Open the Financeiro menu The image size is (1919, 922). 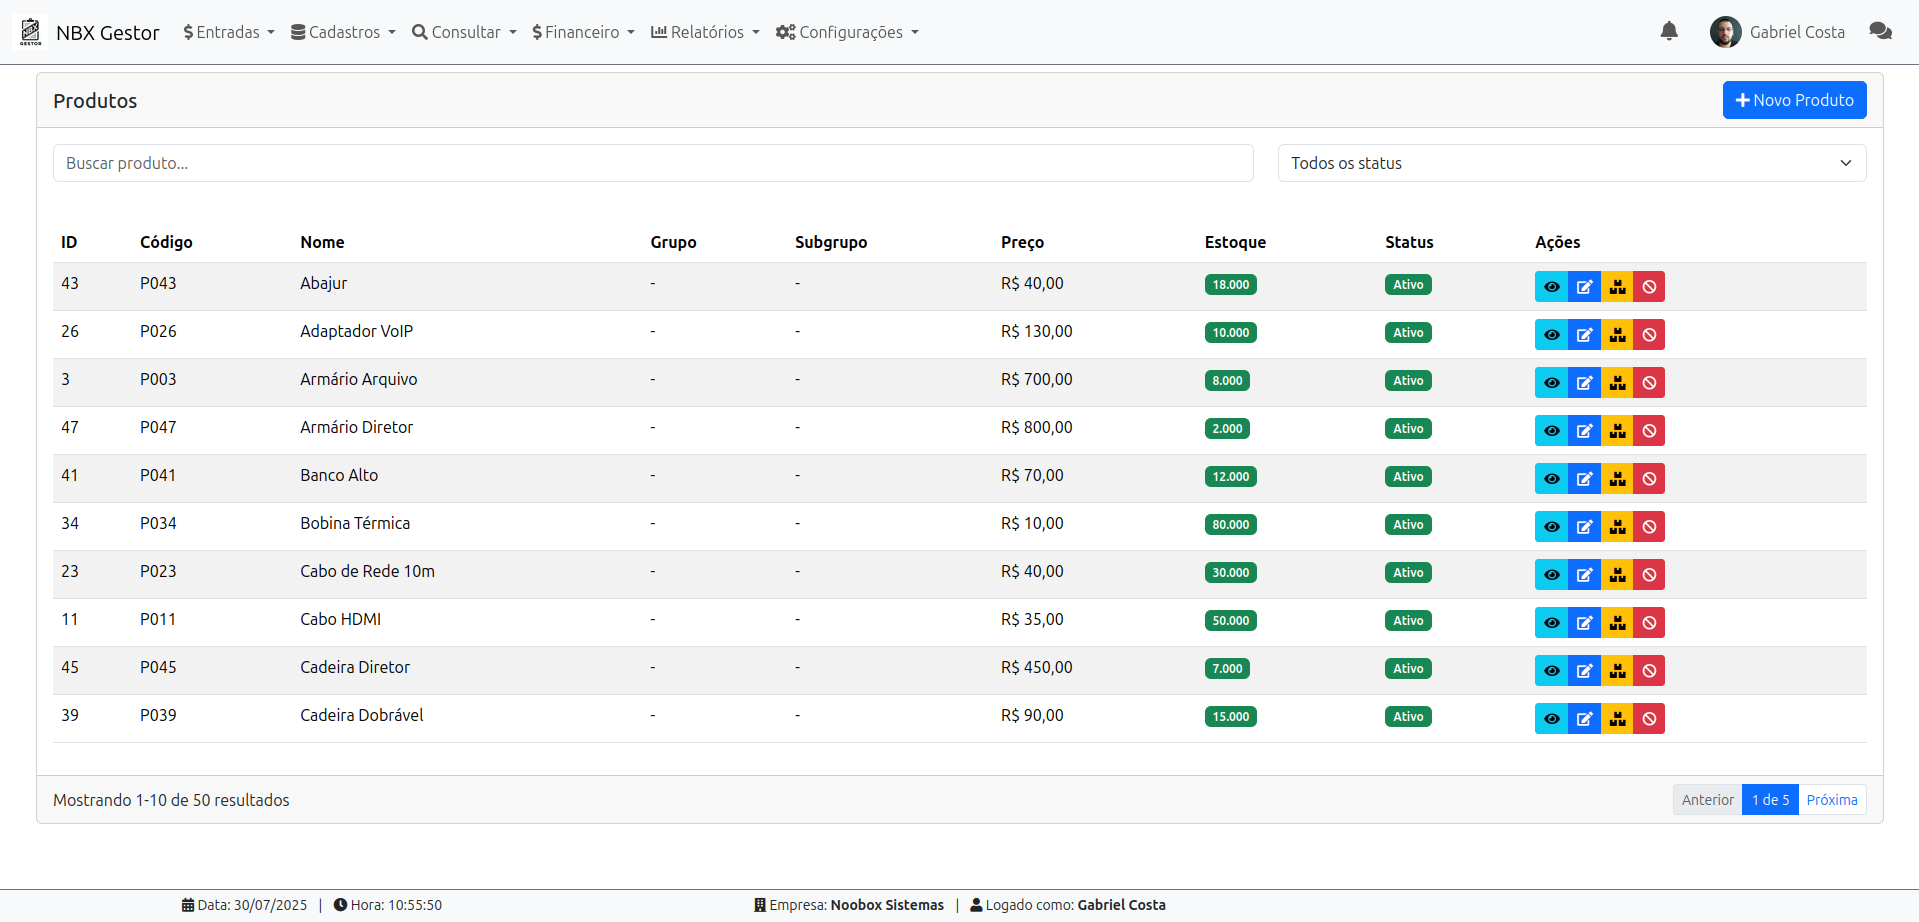(583, 32)
